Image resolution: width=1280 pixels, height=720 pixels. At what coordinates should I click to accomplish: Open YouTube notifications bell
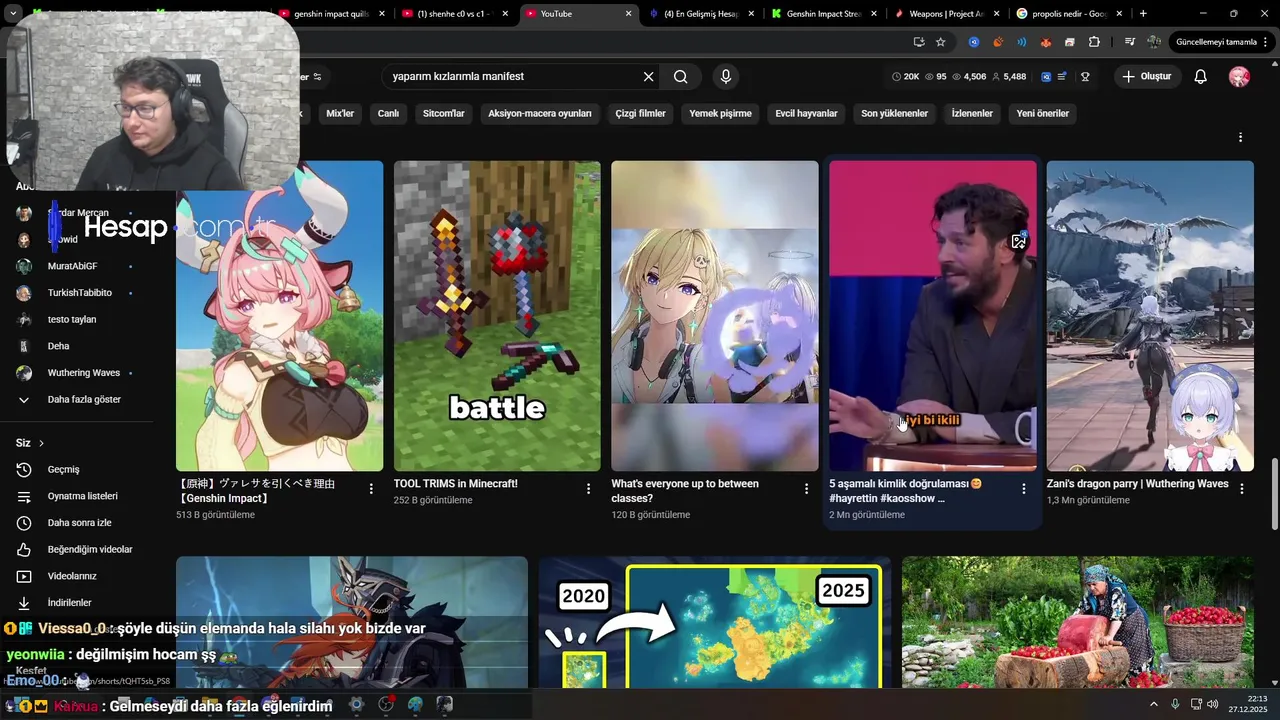point(1201,76)
